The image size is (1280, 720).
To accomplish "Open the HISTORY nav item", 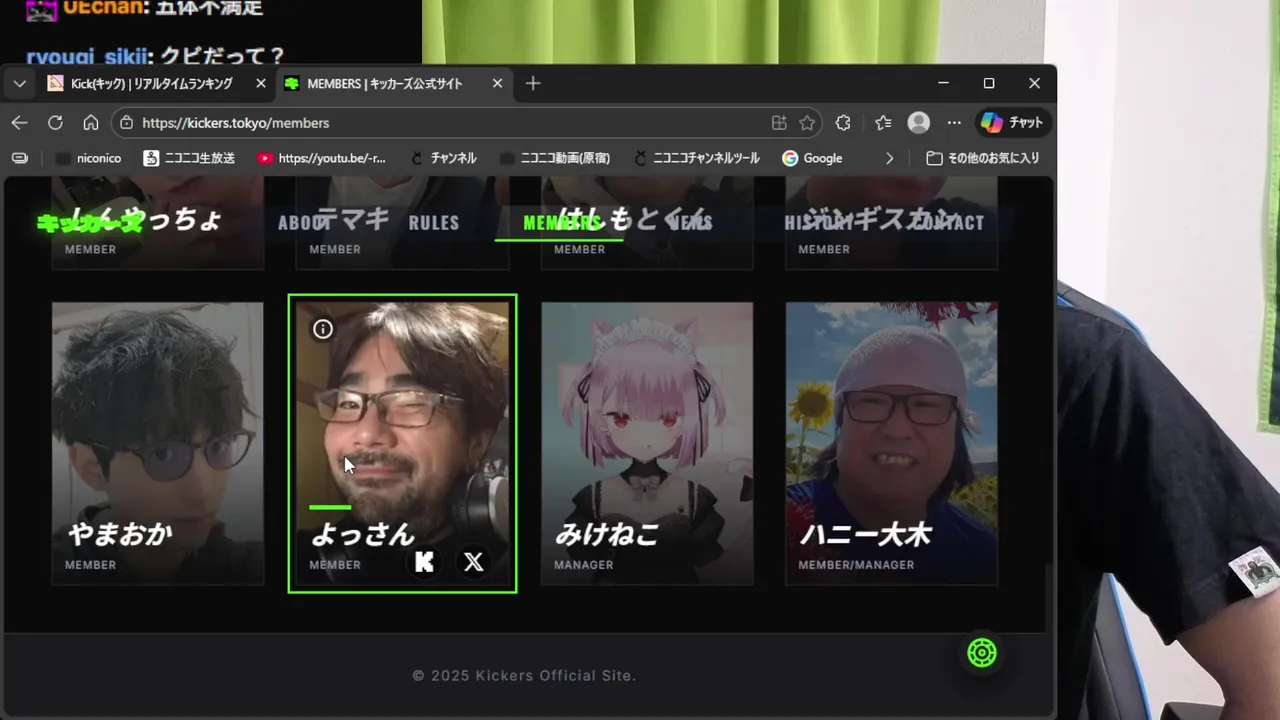I will tap(819, 223).
